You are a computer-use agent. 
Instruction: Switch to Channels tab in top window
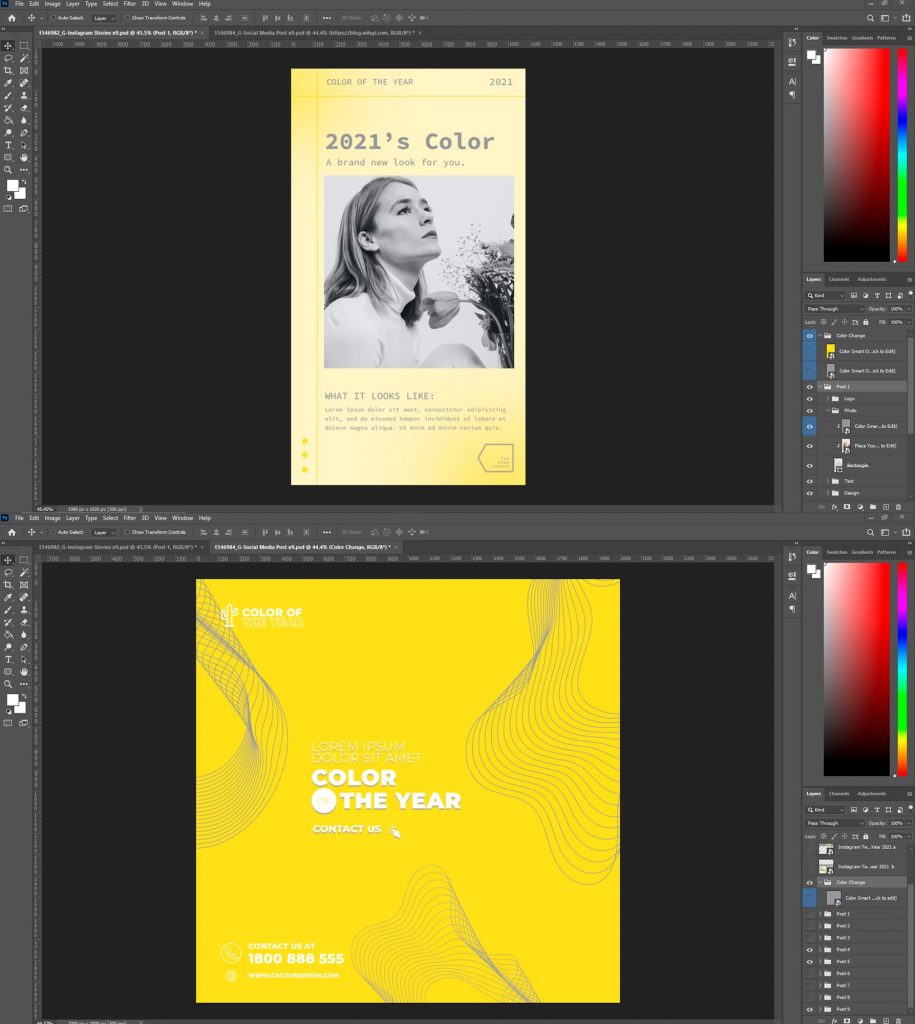pos(839,280)
